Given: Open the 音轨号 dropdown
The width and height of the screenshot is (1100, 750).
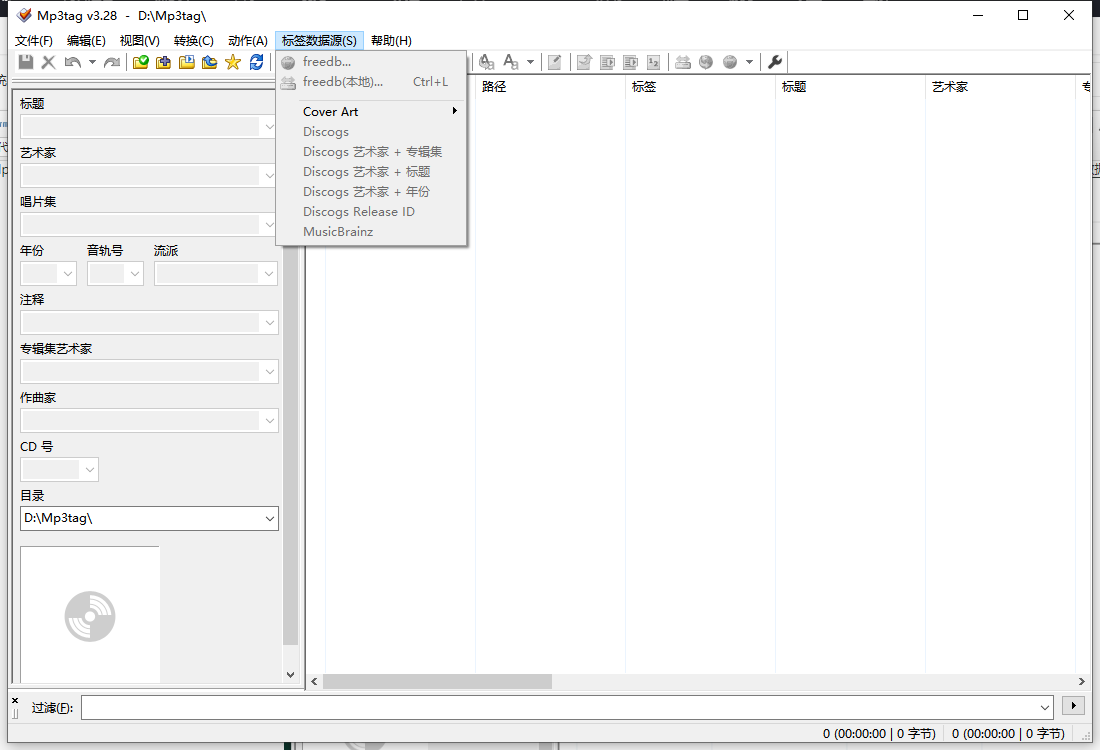Looking at the screenshot, I should [x=135, y=274].
